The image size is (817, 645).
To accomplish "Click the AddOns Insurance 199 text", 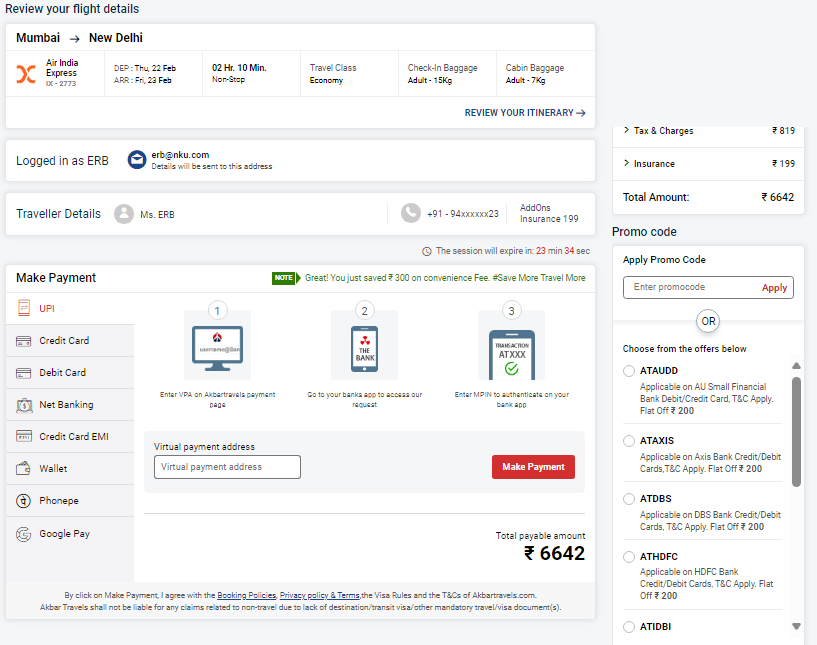I will (549, 214).
